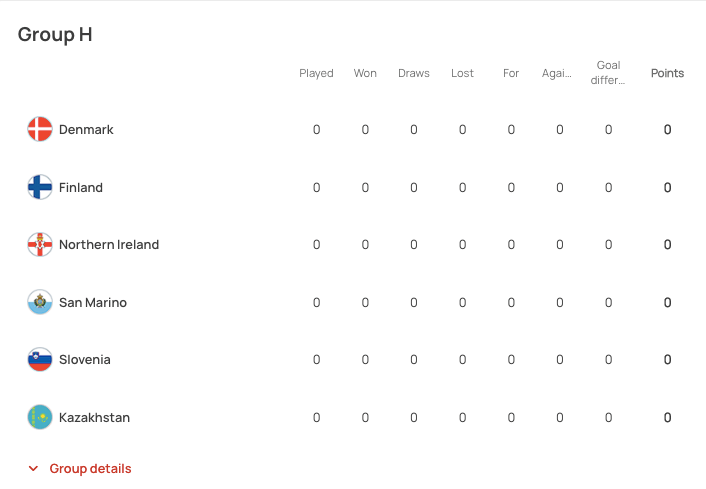Image resolution: width=706 pixels, height=489 pixels.
Task: Click the Draws column header
Action: point(413,73)
